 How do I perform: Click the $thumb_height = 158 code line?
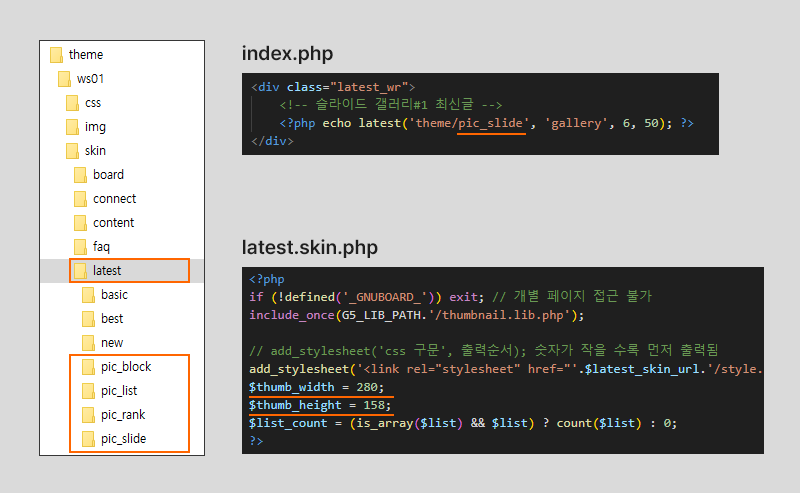(x=320, y=405)
